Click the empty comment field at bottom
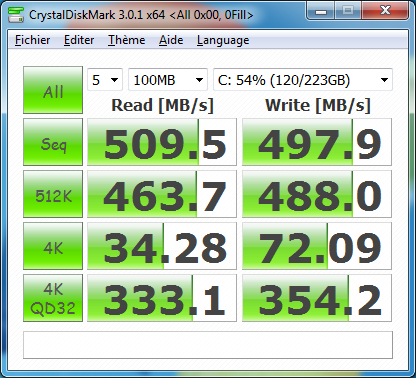 [x=208, y=345]
